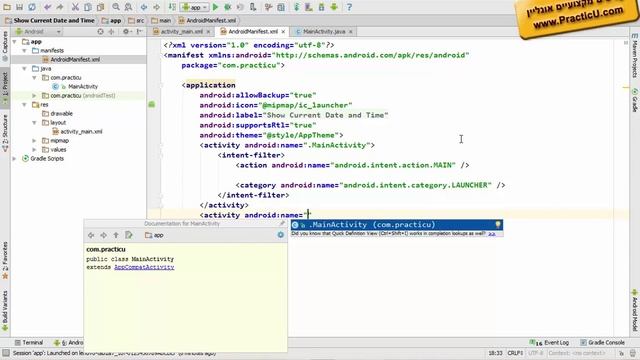
Task: Expand the mipmap folder
Action: click(34, 140)
